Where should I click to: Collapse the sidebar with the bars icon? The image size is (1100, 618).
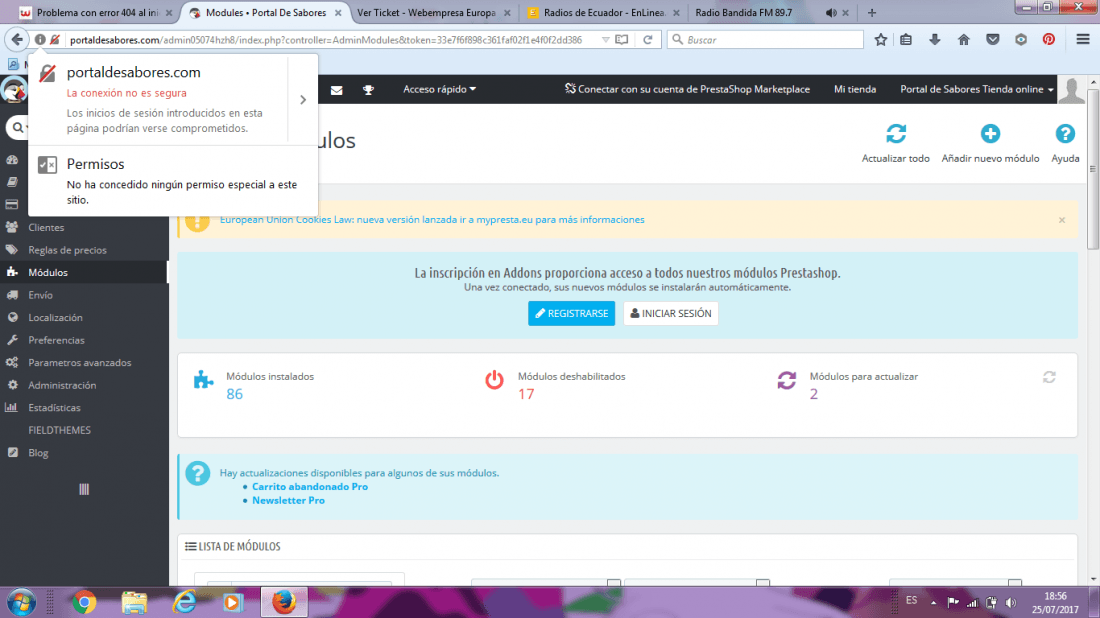point(84,489)
